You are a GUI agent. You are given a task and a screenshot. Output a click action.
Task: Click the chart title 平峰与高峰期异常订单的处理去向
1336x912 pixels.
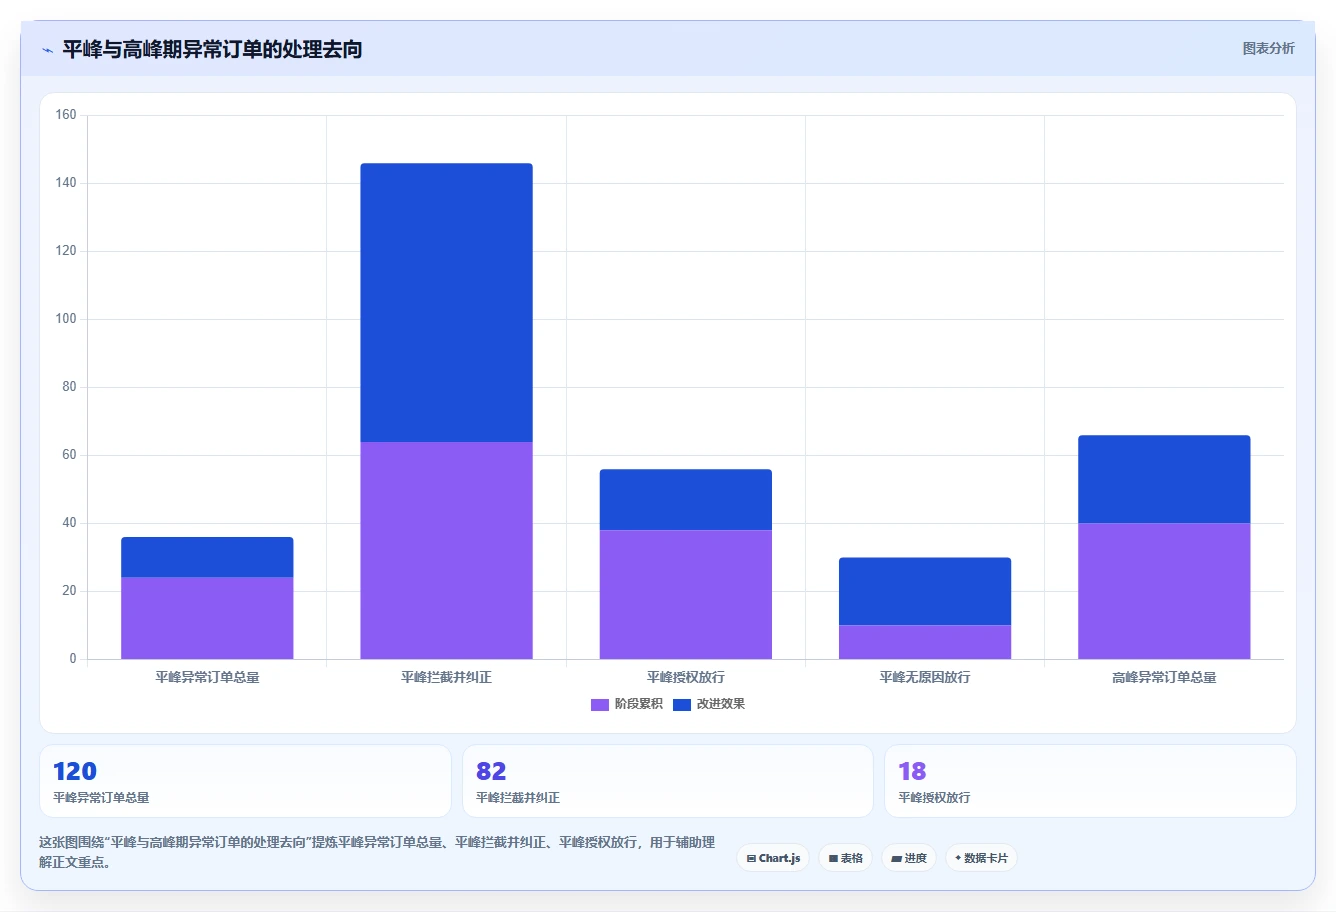(212, 49)
